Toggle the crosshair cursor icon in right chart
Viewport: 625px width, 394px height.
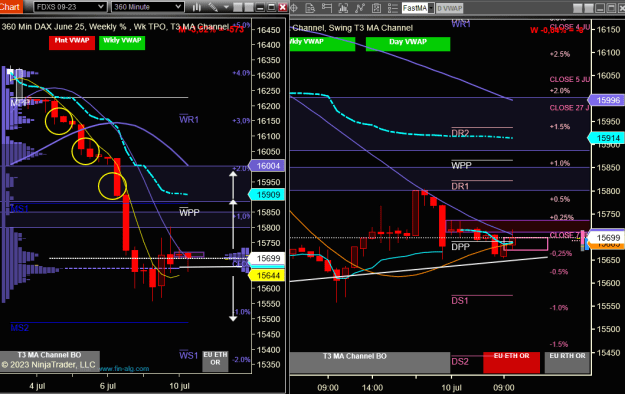click(294, 8)
